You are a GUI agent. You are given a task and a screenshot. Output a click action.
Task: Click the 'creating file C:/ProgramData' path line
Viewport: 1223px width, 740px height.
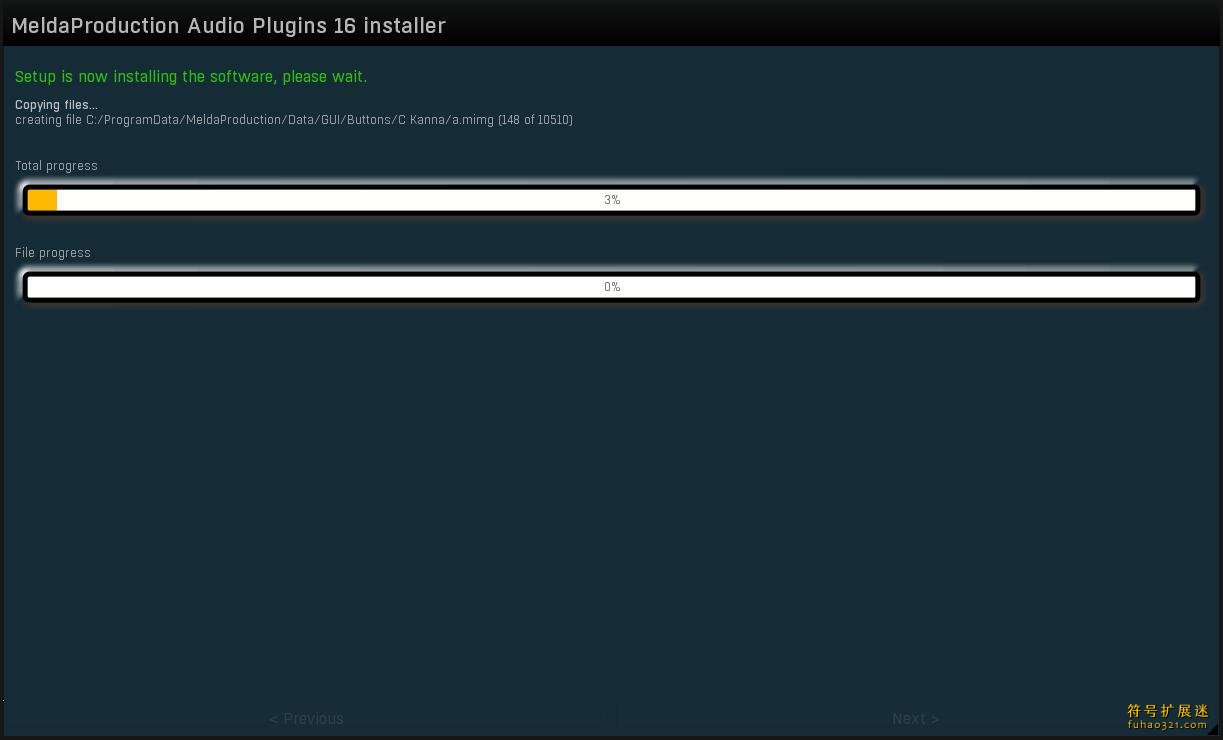[294, 120]
